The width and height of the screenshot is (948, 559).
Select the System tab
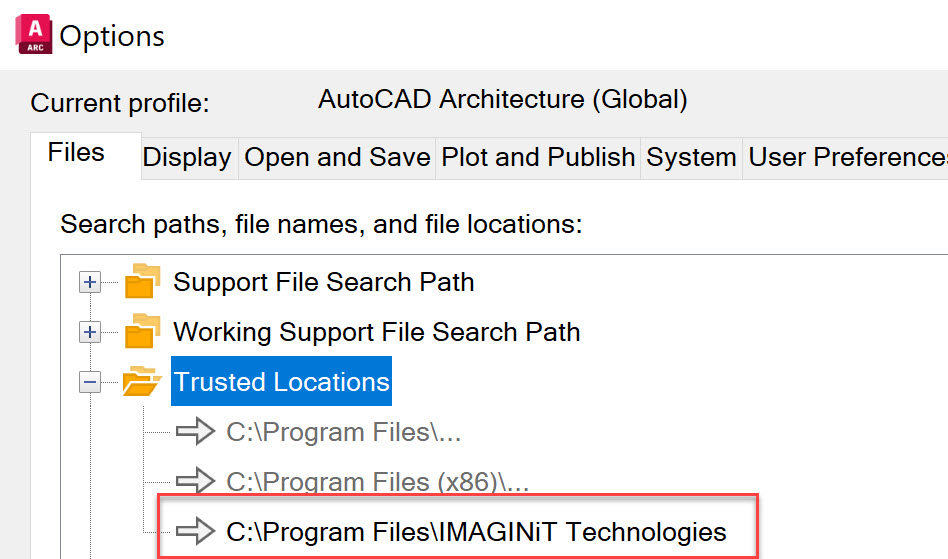pyautogui.click(x=691, y=158)
